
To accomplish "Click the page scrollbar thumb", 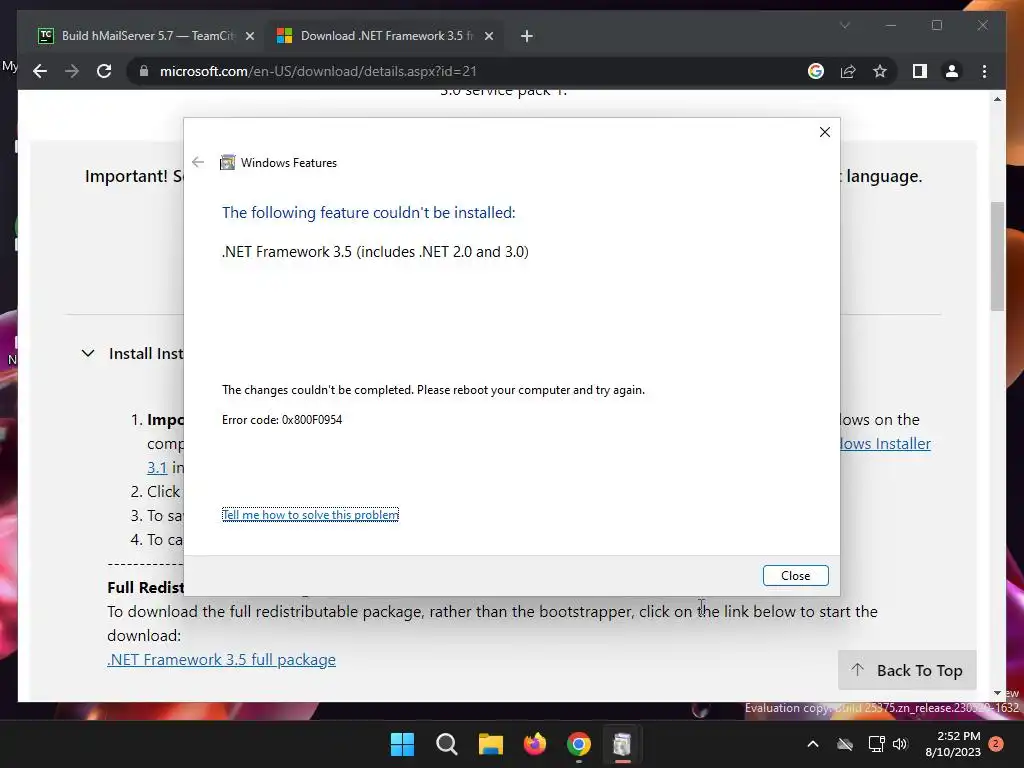I will (997, 256).
